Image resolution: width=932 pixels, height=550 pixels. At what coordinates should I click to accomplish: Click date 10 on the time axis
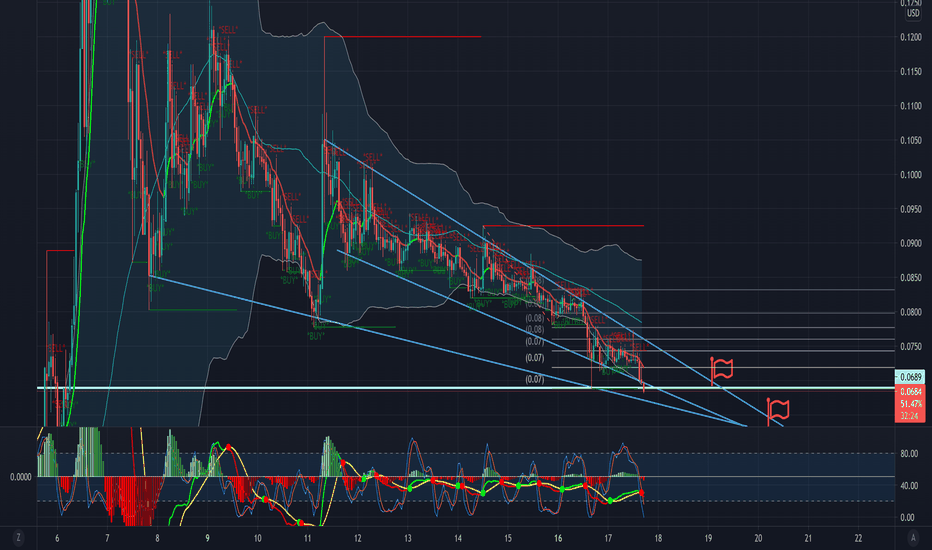(x=257, y=538)
